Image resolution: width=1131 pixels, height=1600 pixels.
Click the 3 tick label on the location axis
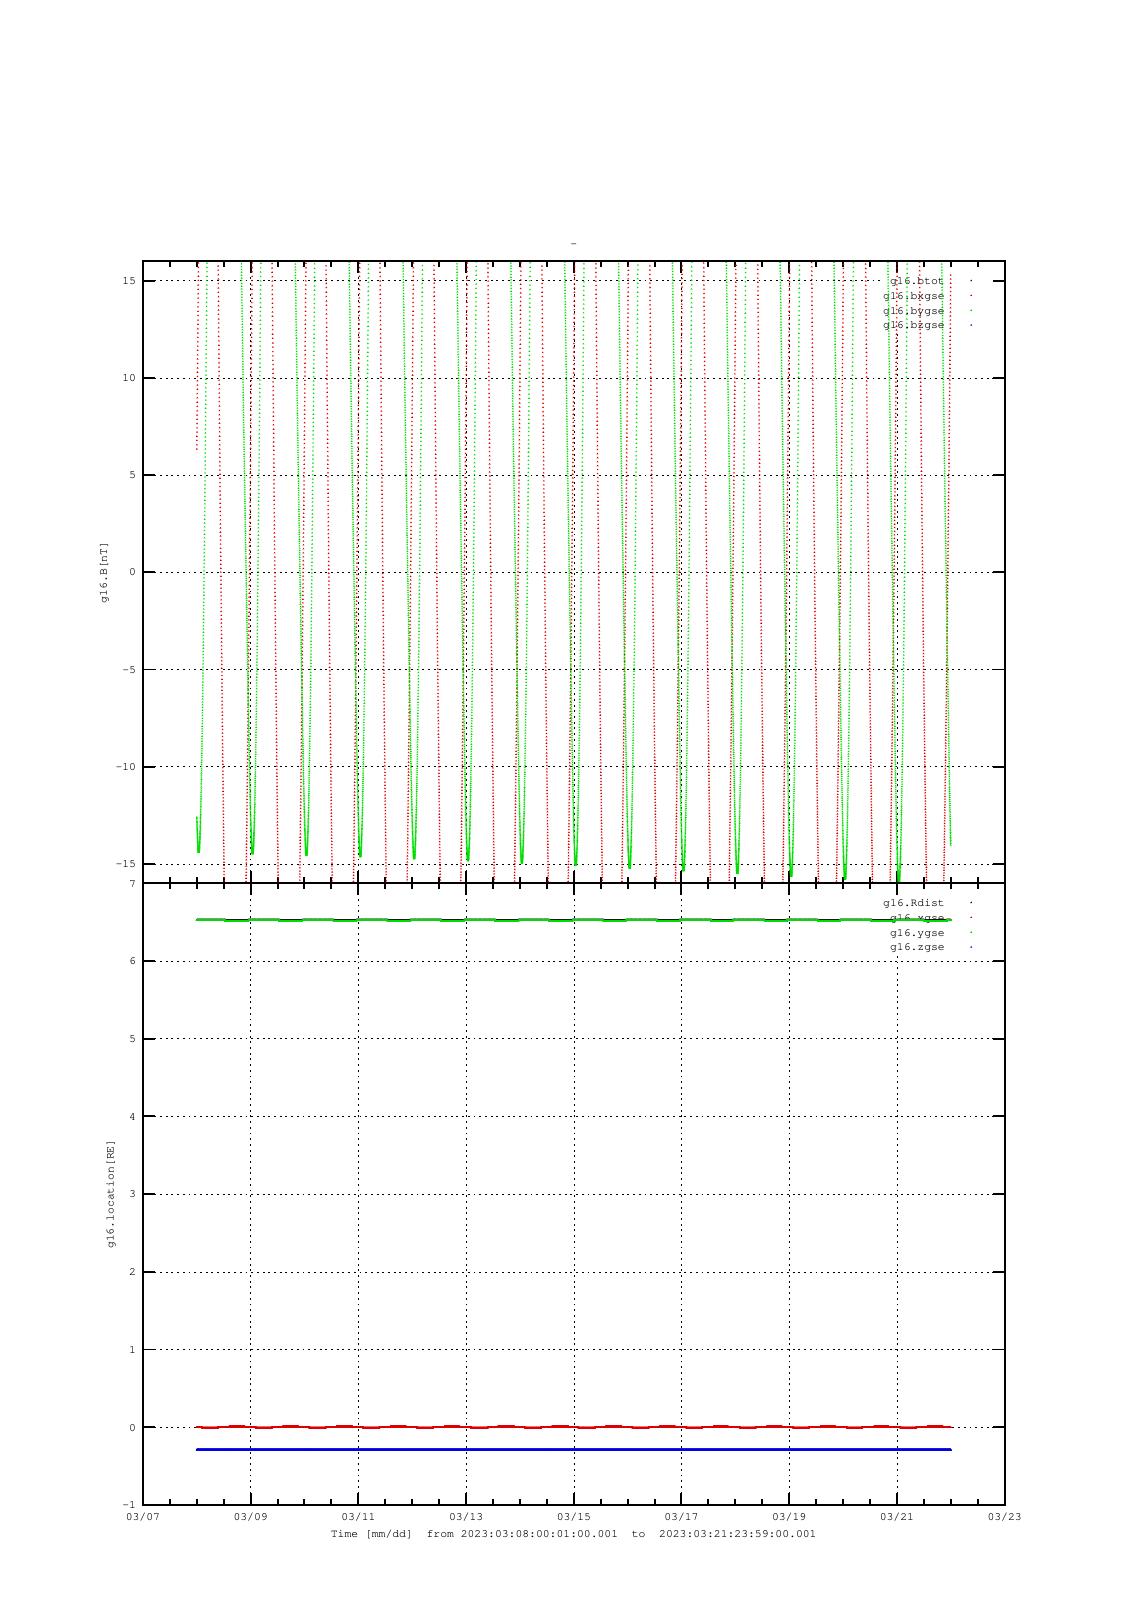[132, 1194]
